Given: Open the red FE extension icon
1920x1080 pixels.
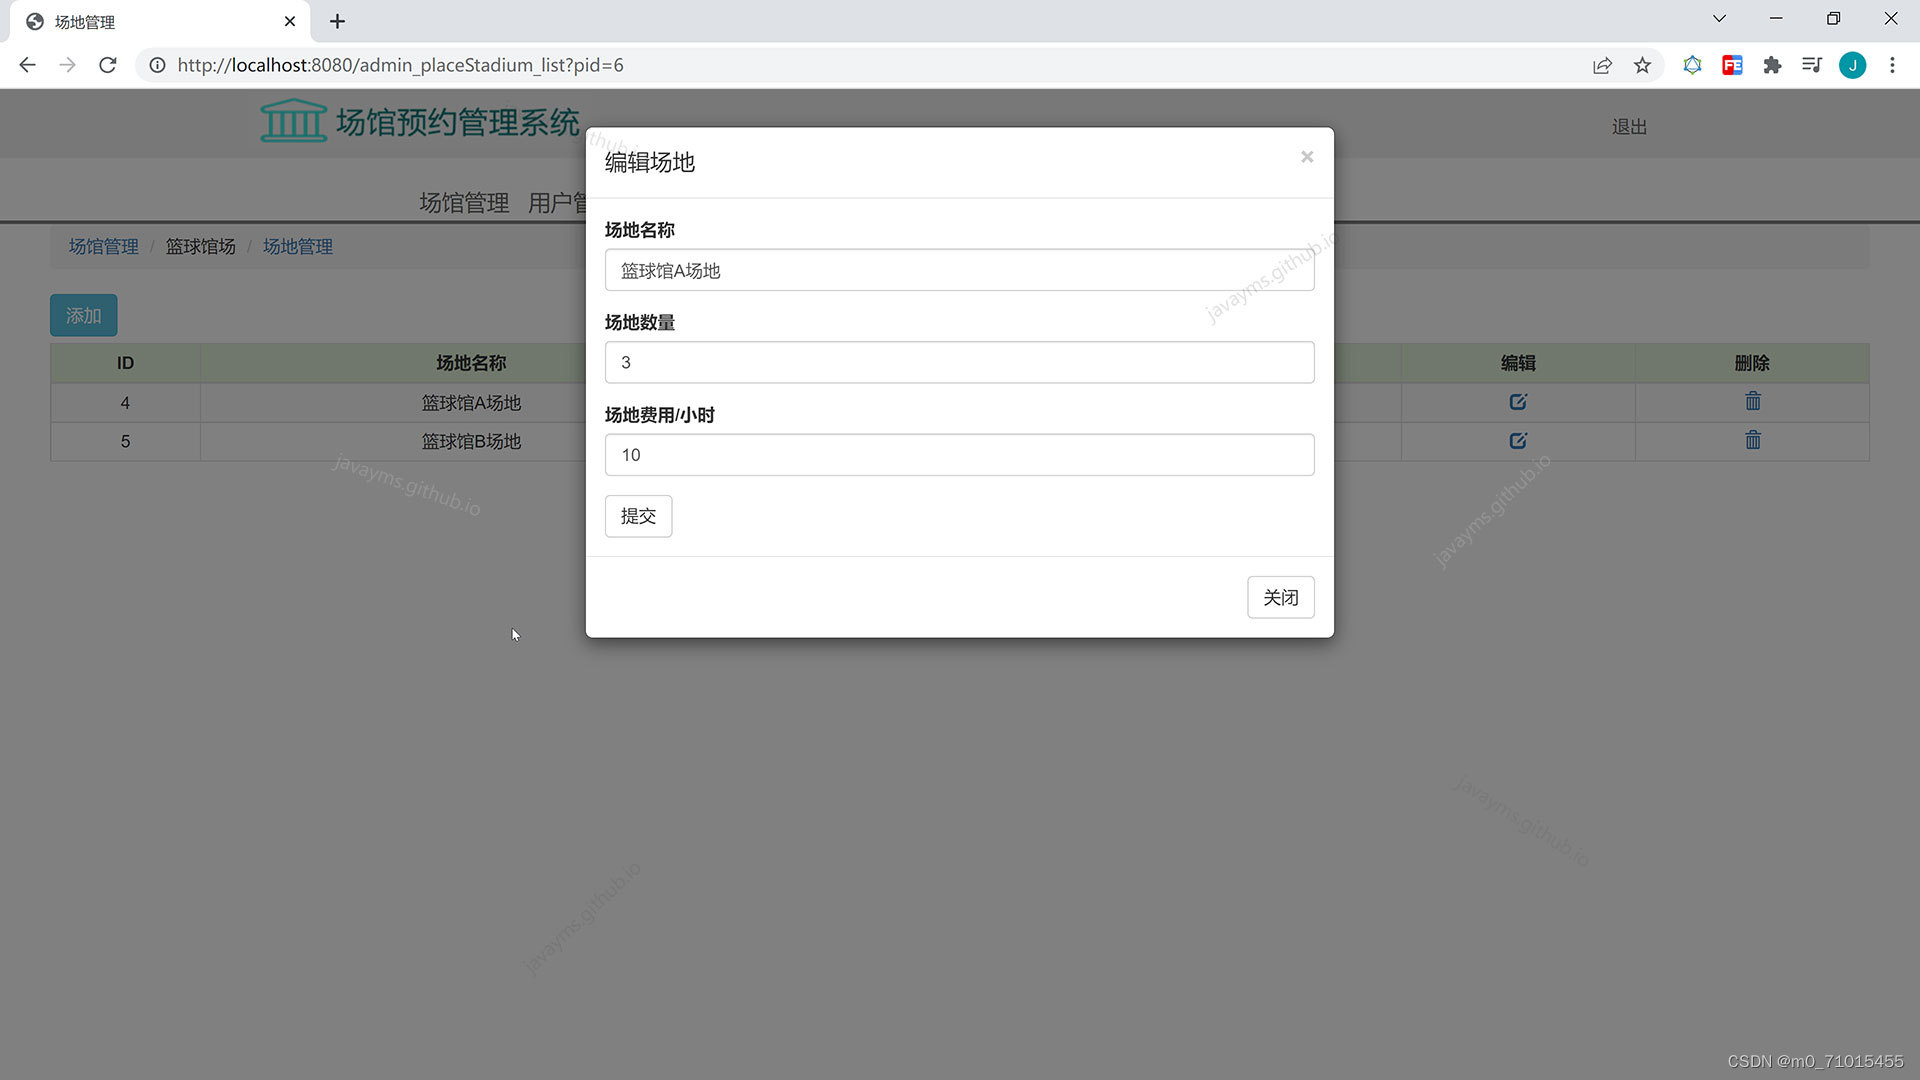Looking at the screenshot, I should [x=1732, y=65].
